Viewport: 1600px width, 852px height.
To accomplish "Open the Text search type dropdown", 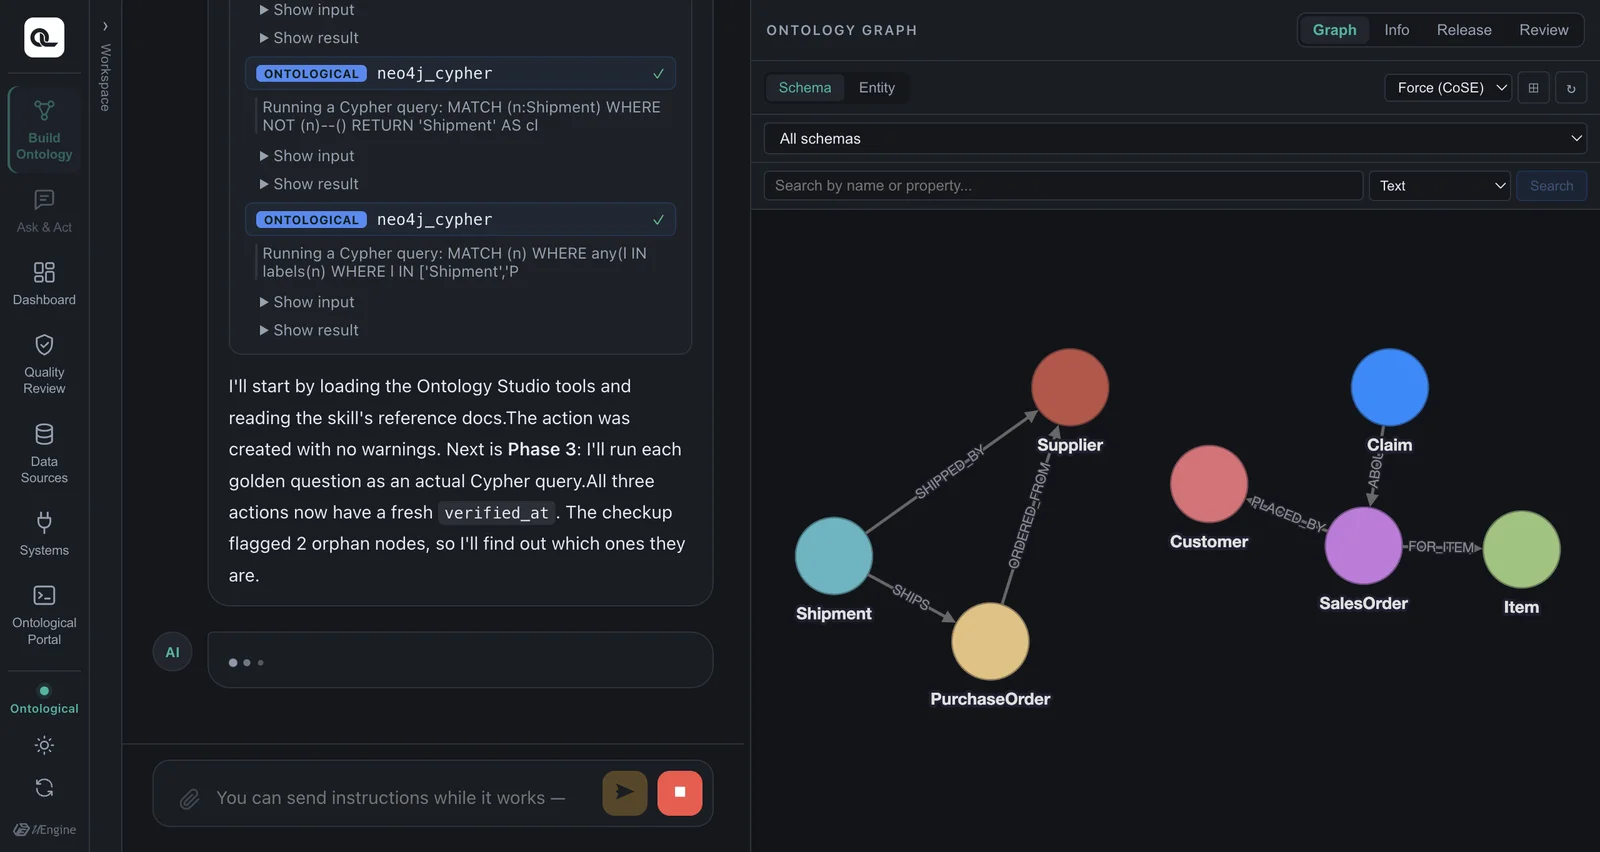I will (x=1439, y=186).
